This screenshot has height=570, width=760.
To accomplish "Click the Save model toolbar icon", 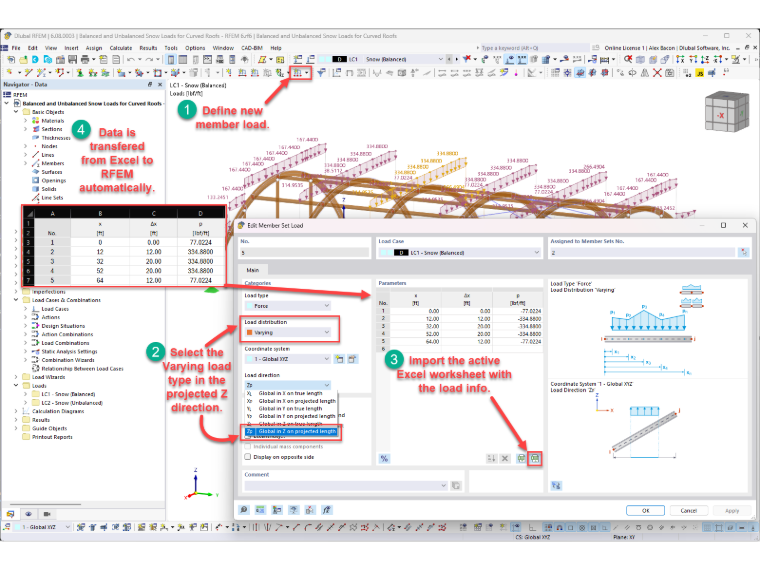I will coord(72,59).
